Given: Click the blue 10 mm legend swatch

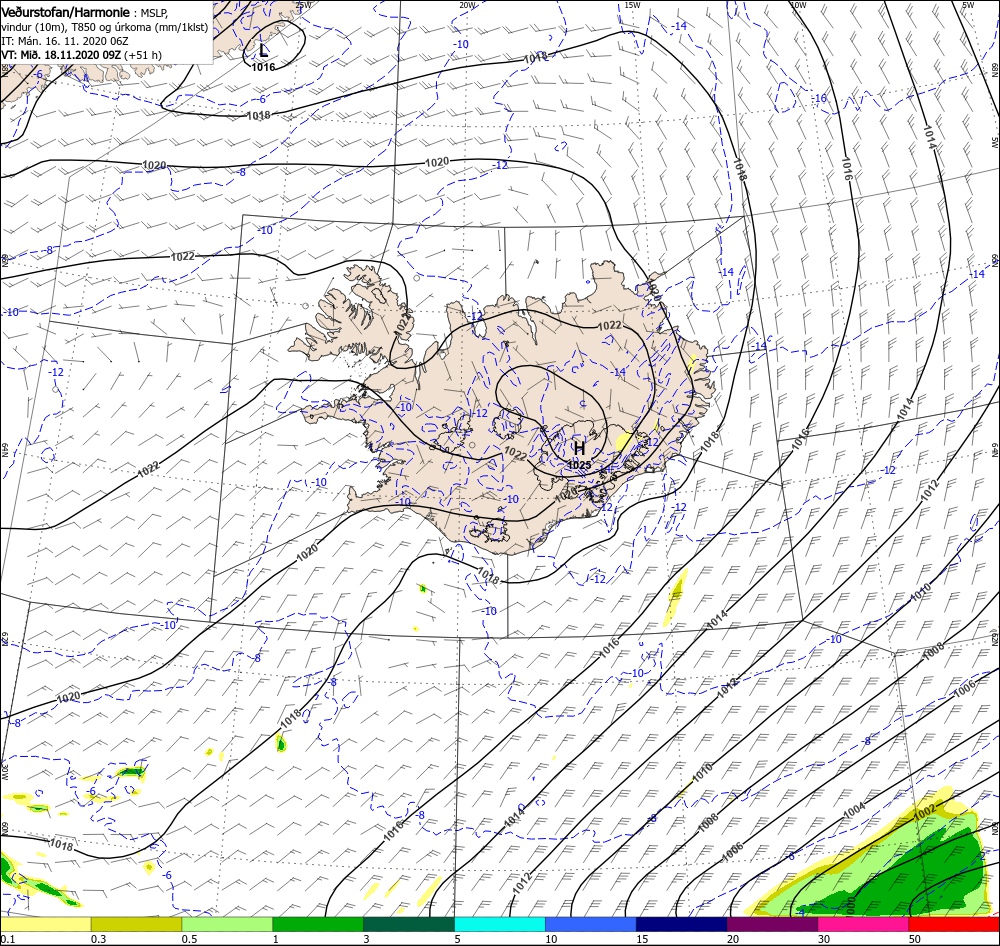Looking at the screenshot, I should (591, 924).
